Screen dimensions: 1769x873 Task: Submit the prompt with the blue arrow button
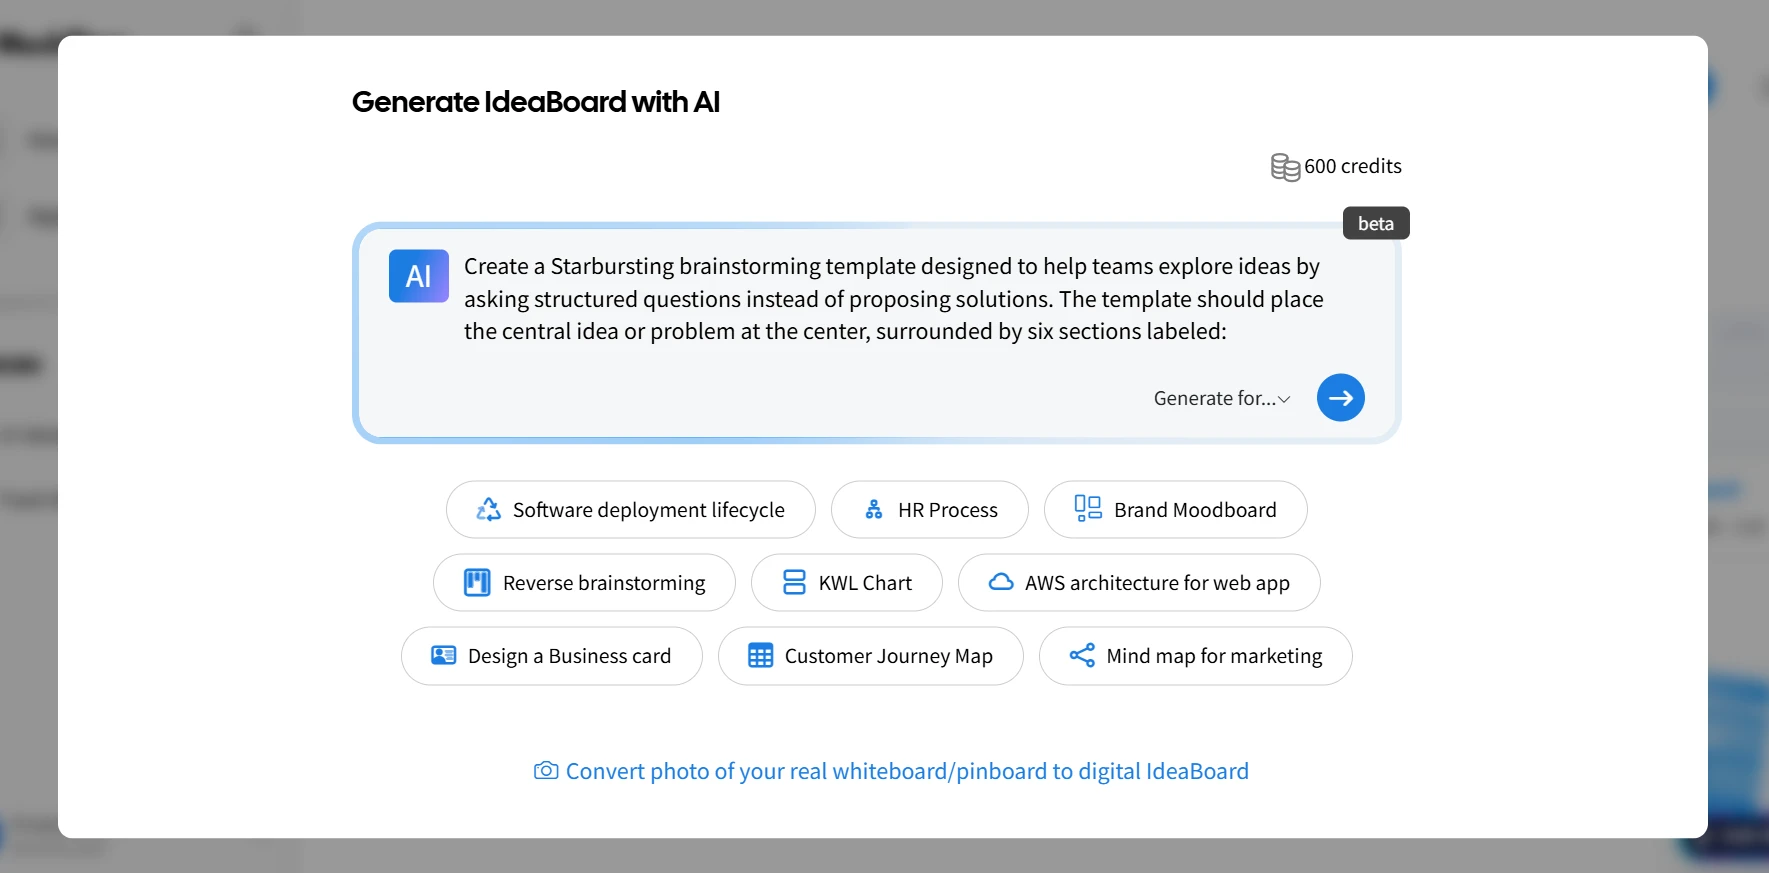(1340, 398)
